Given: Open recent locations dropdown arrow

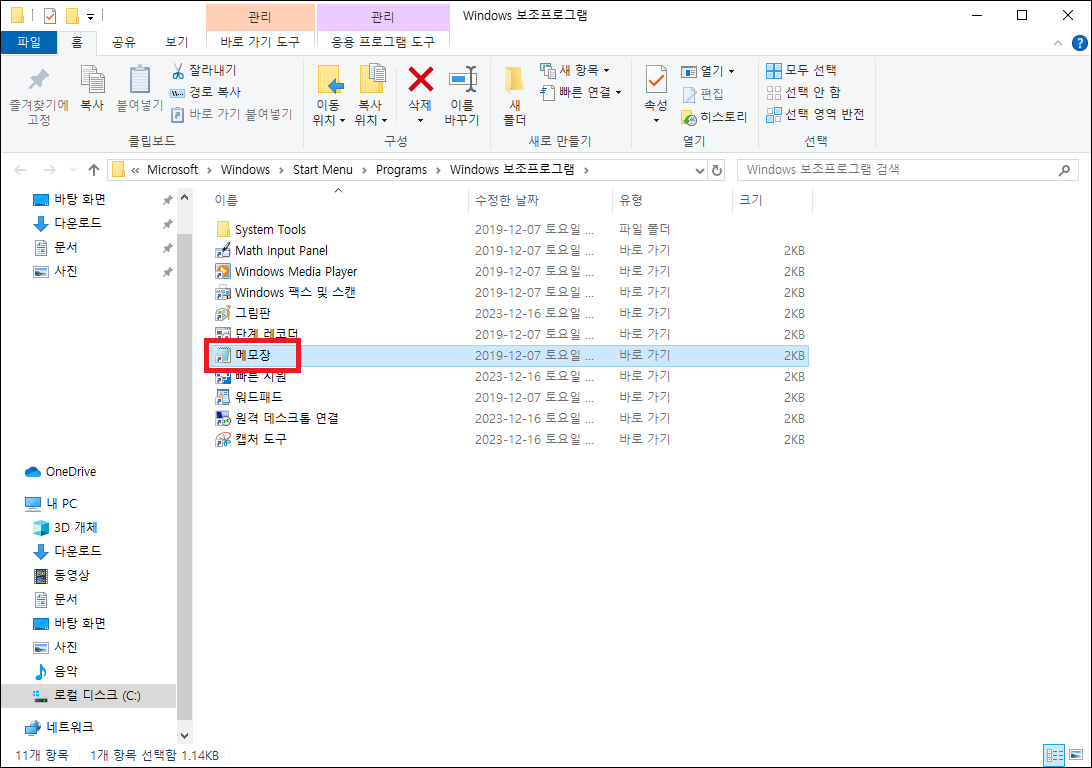Looking at the screenshot, I should (x=74, y=170).
